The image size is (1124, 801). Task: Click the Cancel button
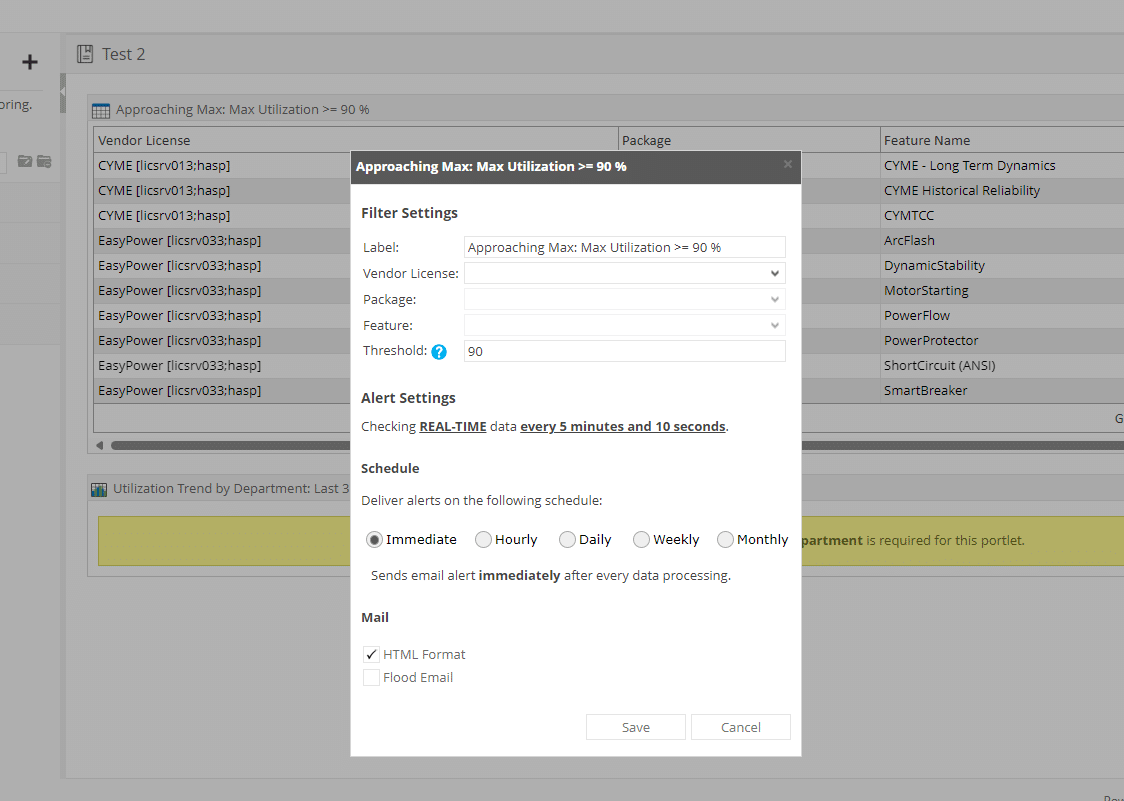click(740, 727)
